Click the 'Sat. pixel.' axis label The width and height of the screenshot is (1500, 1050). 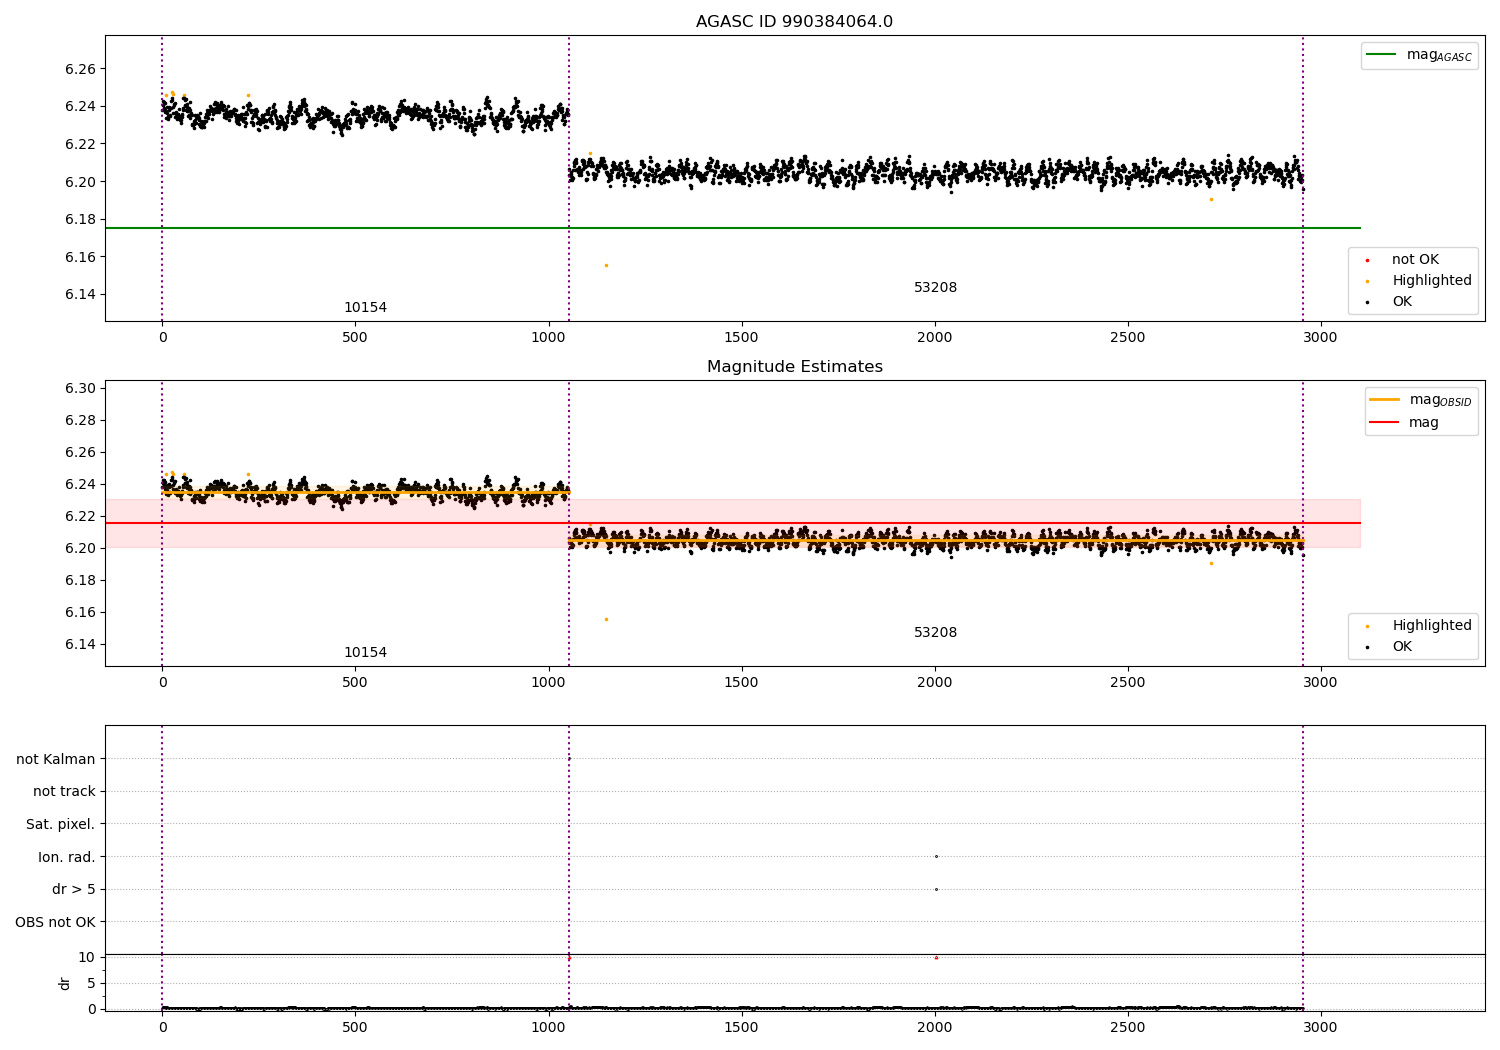tap(61, 824)
